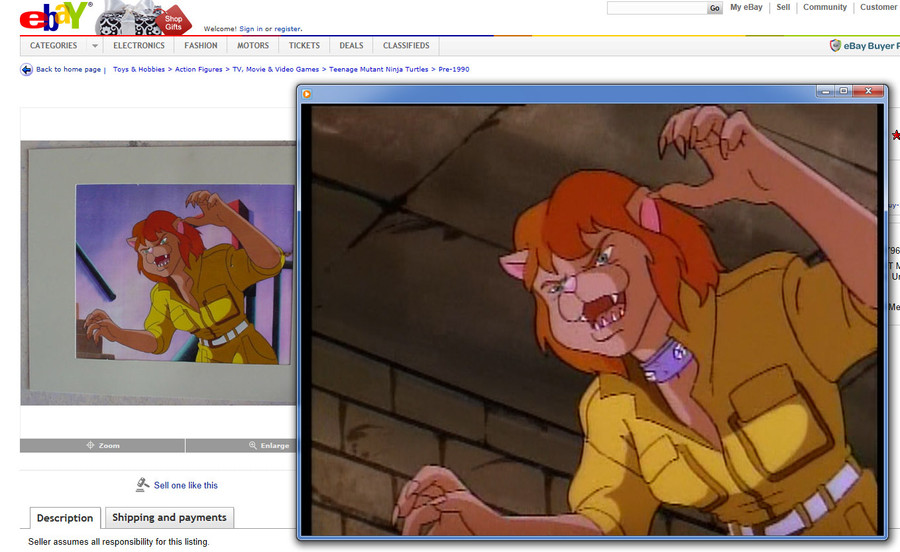Open the Shop Gifts banner
This screenshot has width=900, height=552.
pos(143,18)
